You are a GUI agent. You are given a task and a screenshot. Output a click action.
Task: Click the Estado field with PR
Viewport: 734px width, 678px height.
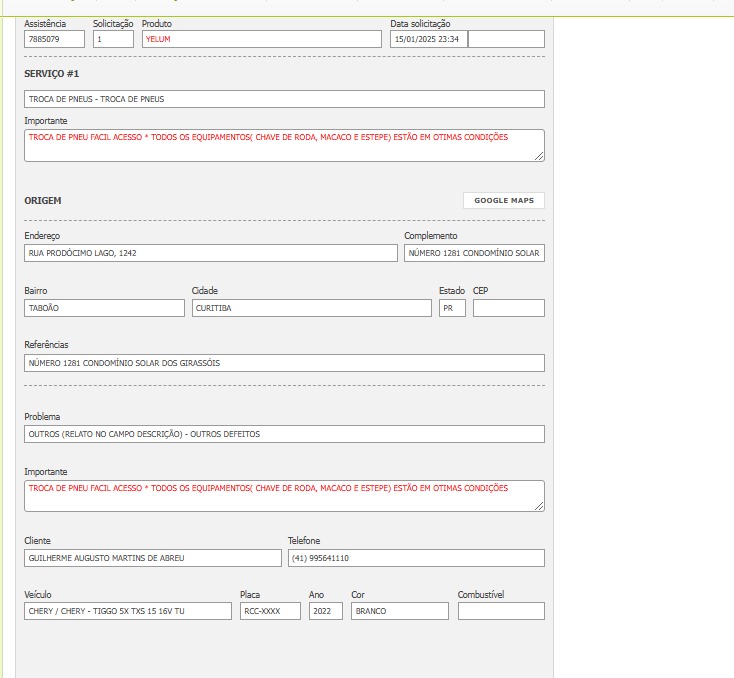tap(452, 308)
